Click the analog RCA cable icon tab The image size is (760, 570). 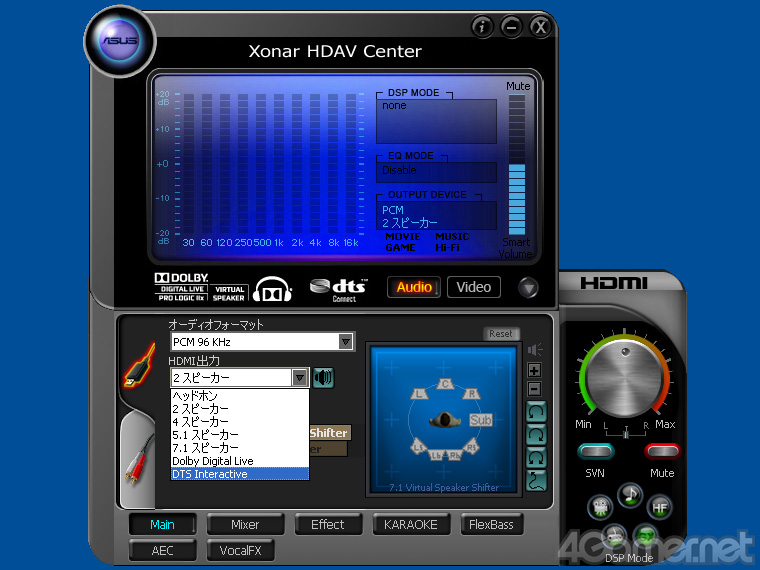(138, 459)
